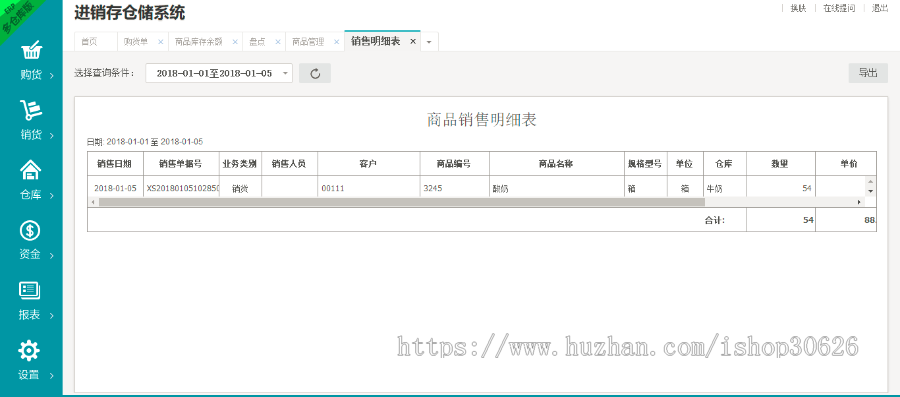Click the 导出 export button
This screenshot has height=397, width=900.
click(x=868, y=73)
